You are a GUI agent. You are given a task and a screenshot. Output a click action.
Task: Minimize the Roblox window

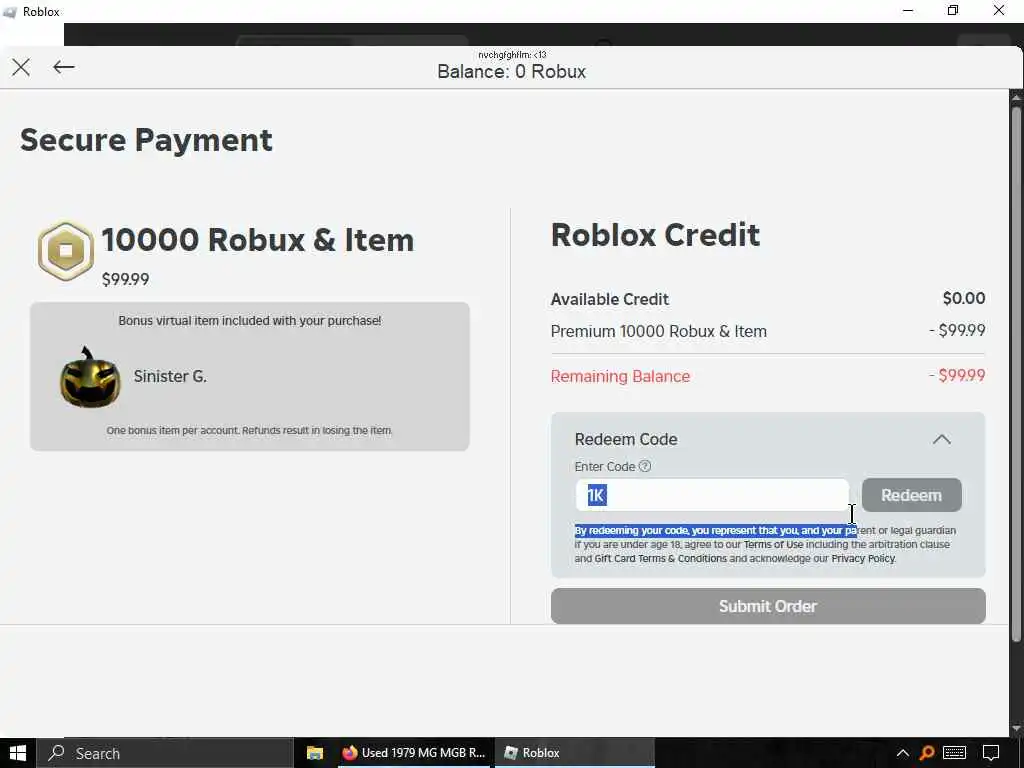[908, 10]
